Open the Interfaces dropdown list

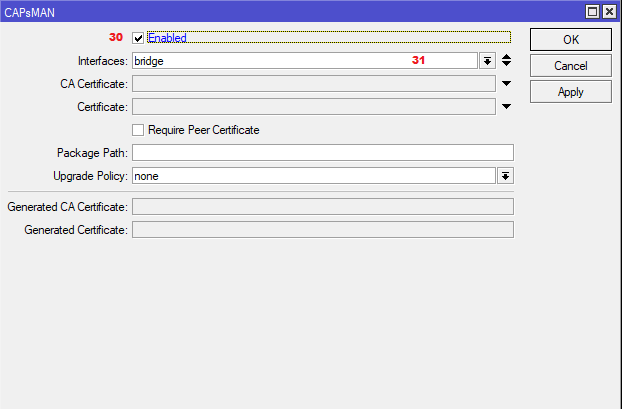pos(488,61)
